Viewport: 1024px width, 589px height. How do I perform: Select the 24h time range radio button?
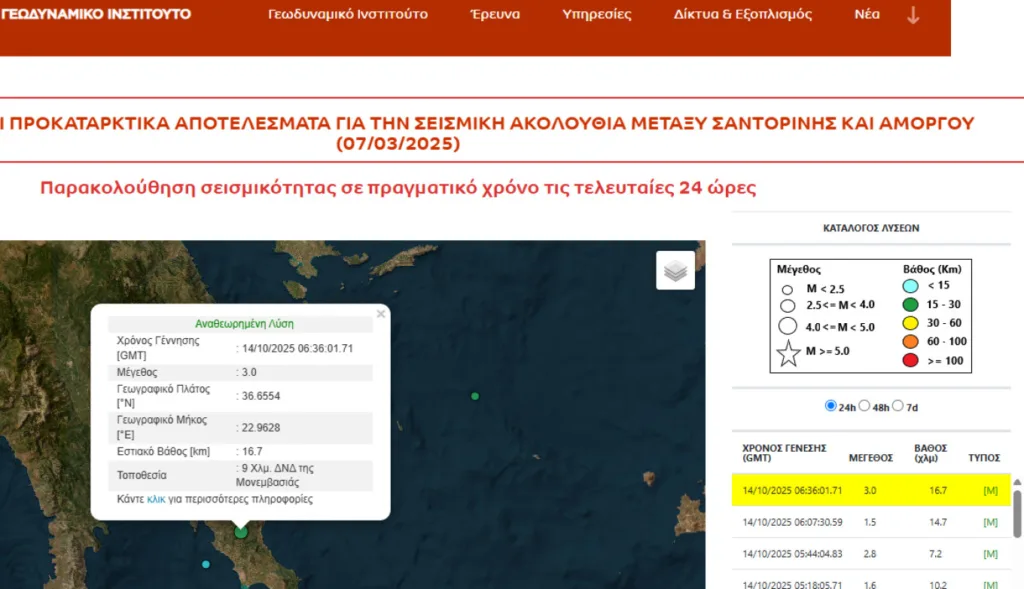click(x=830, y=406)
